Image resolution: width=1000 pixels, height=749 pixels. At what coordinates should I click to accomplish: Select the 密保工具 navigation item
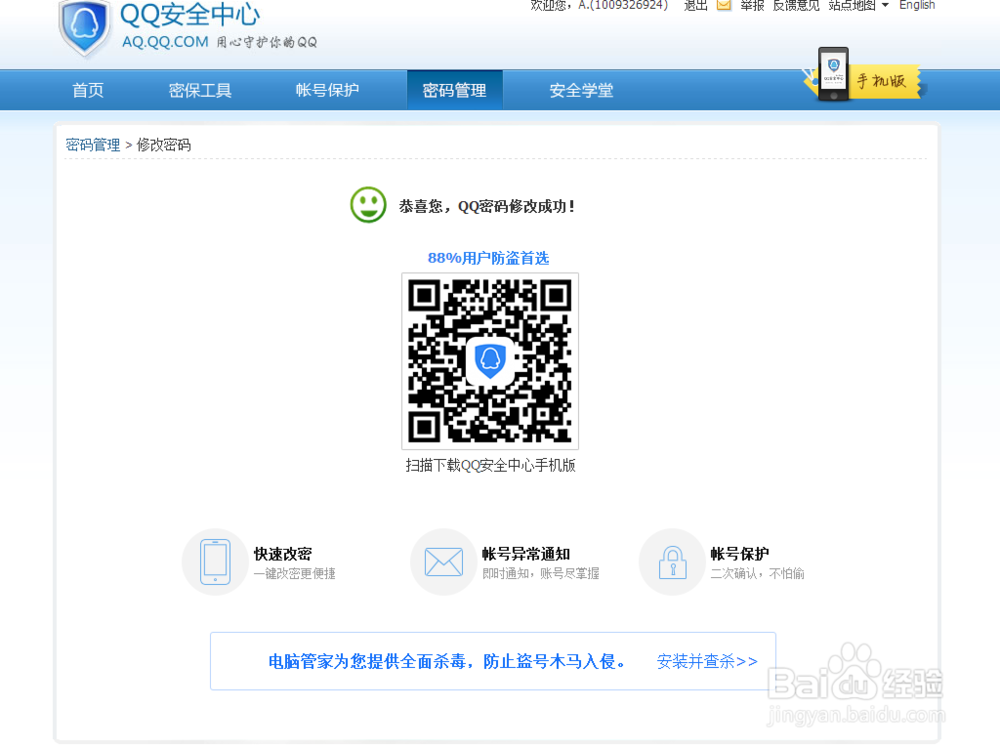point(200,89)
